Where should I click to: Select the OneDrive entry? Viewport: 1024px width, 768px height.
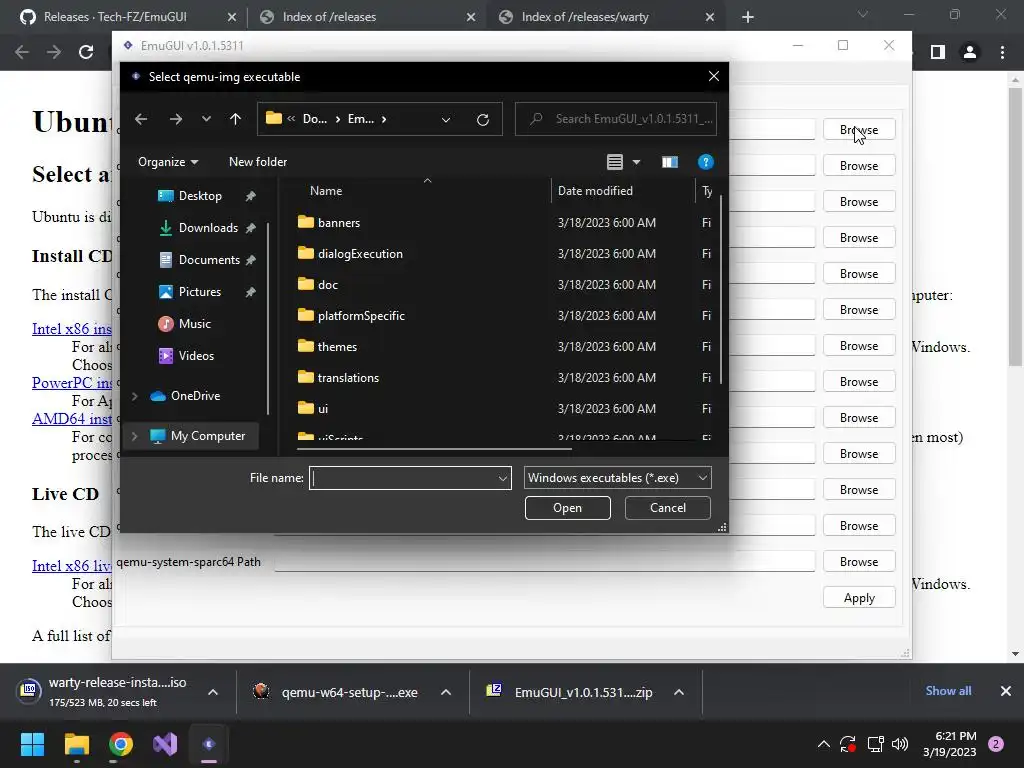pos(195,396)
